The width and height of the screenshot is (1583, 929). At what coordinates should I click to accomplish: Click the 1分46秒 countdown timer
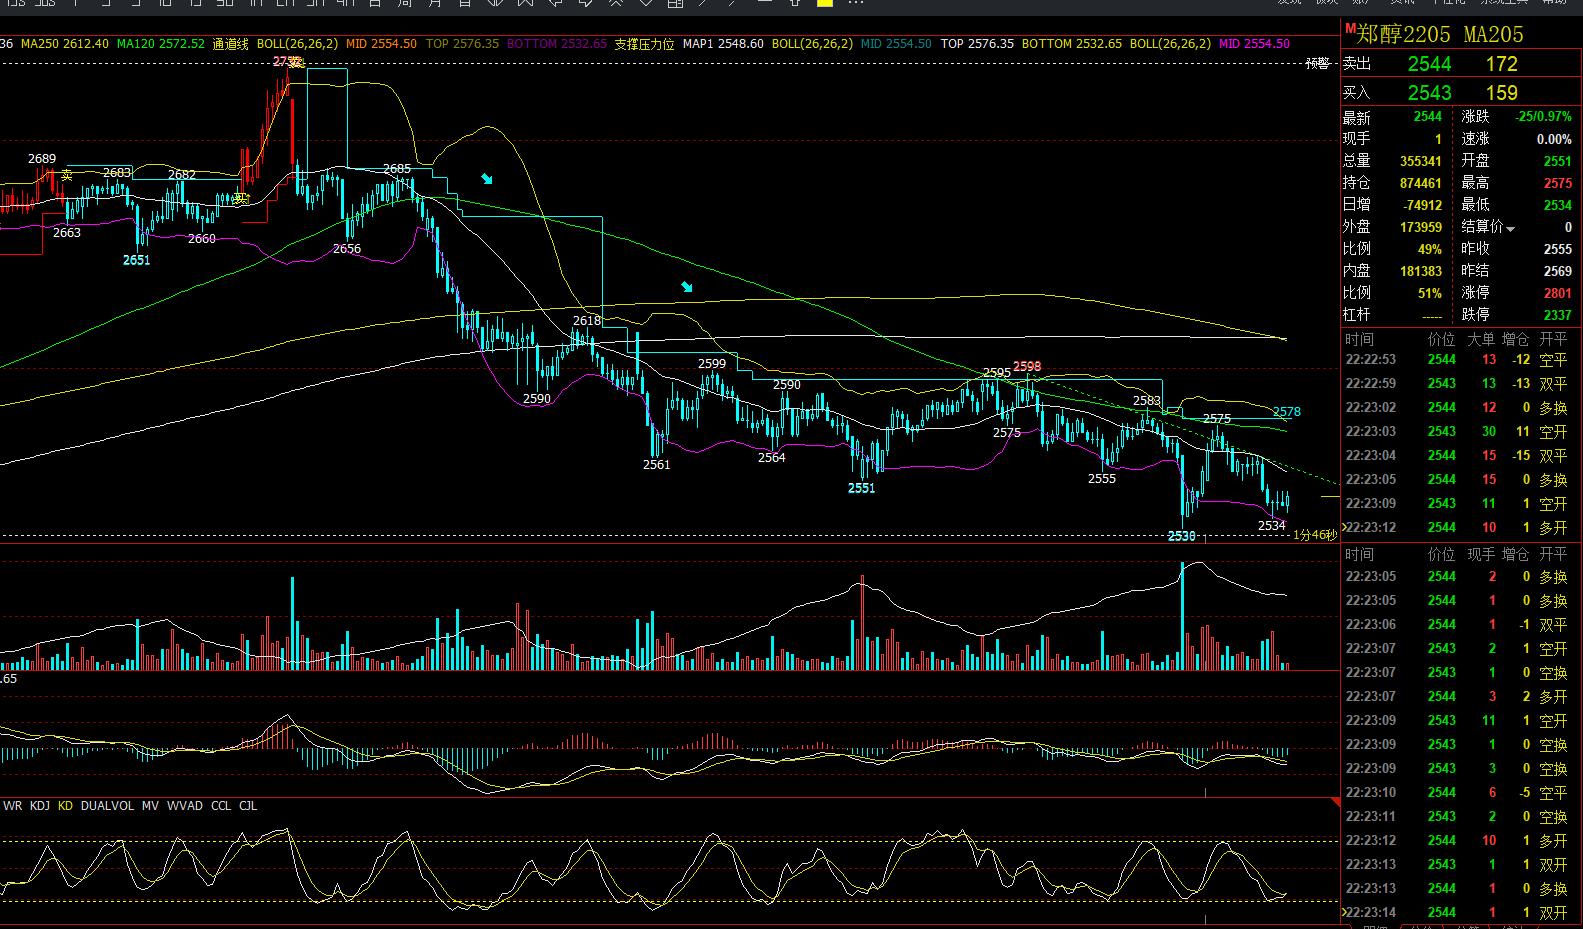tap(1314, 535)
